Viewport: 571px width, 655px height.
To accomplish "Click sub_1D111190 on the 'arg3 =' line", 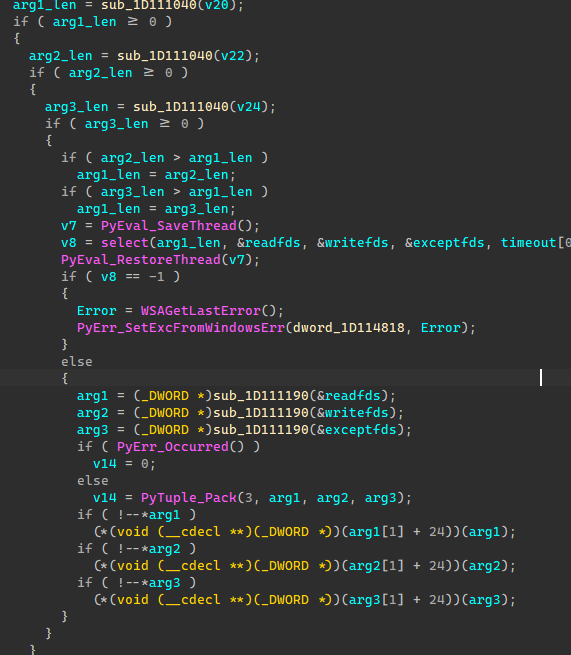I will pyautogui.click(x=261, y=430).
